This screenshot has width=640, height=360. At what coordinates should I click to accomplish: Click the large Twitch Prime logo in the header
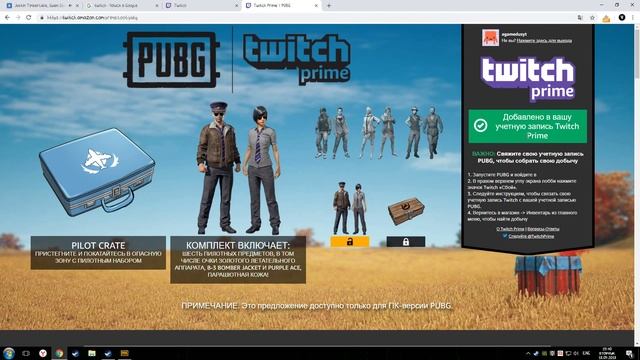[x=297, y=60]
